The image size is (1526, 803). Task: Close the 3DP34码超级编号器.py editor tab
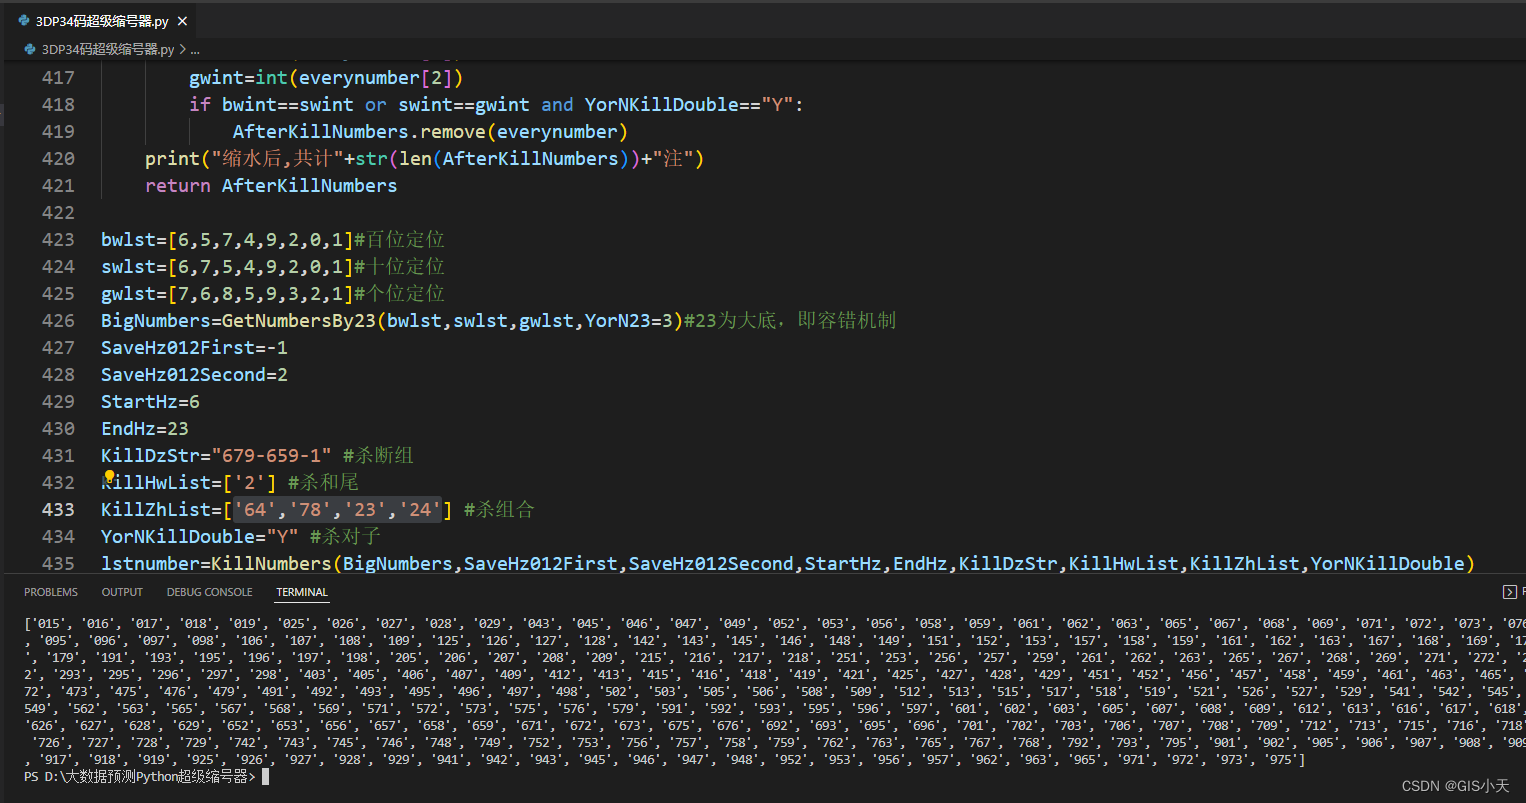pos(182,21)
